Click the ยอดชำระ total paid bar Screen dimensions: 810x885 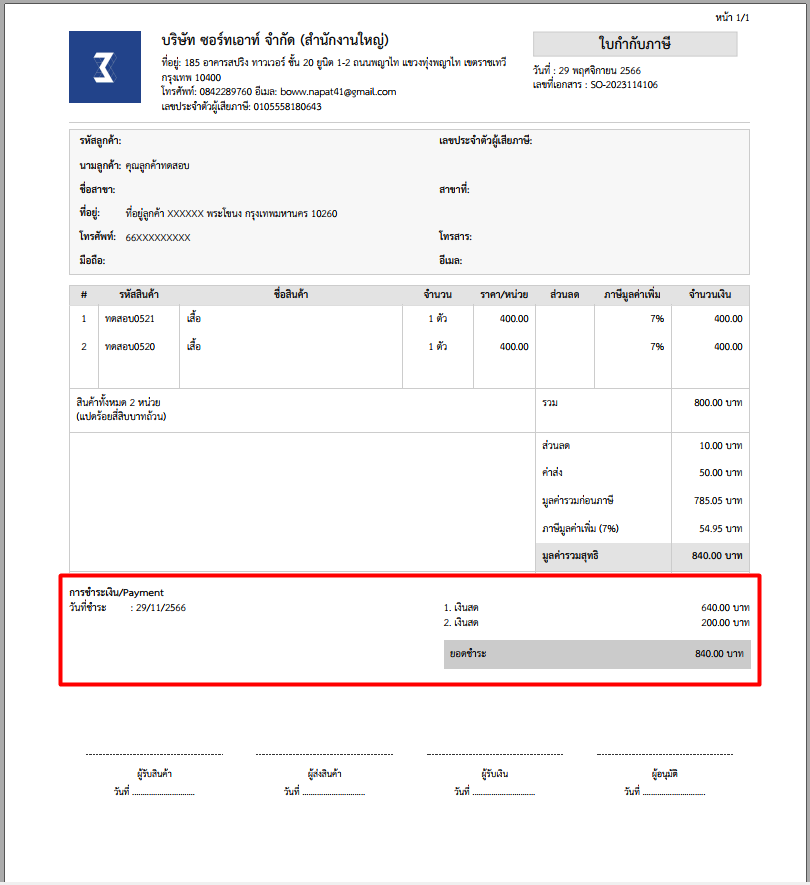[x=596, y=654]
